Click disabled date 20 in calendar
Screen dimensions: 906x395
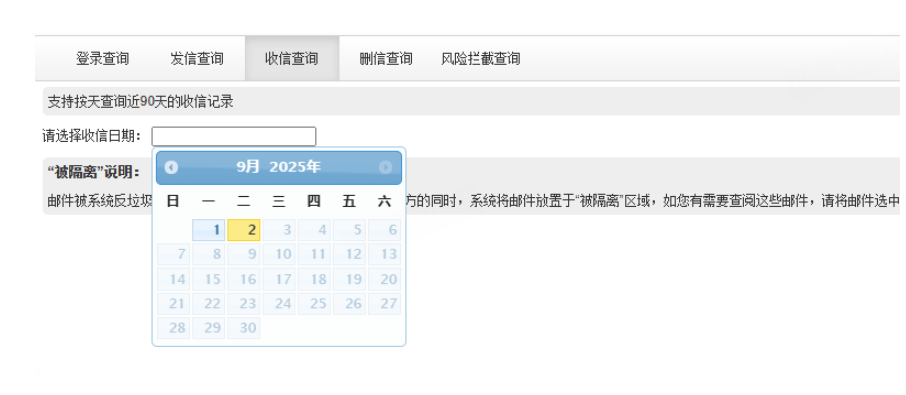pyautogui.click(x=385, y=279)
